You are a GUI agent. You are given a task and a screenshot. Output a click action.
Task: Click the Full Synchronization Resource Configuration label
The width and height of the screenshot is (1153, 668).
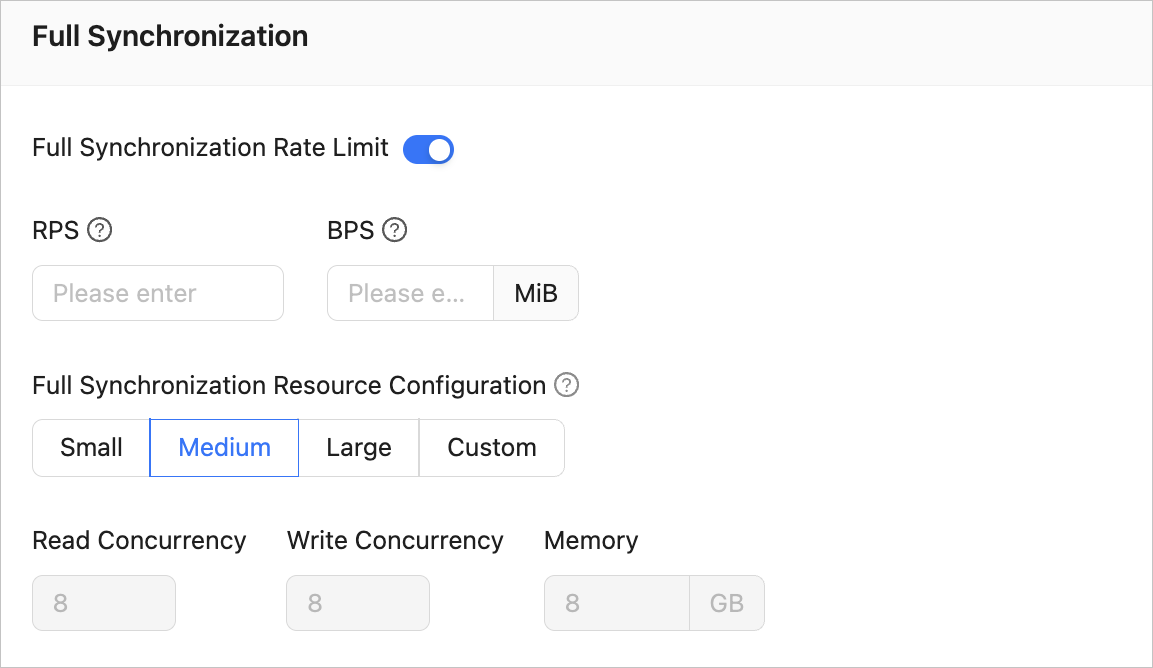coord(289,385)
